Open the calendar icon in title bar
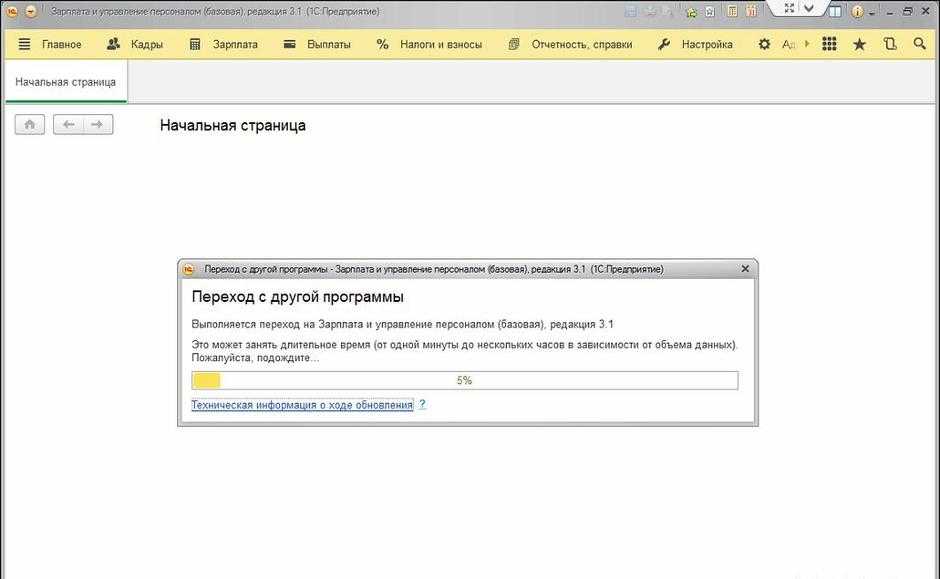 point(751,11)
